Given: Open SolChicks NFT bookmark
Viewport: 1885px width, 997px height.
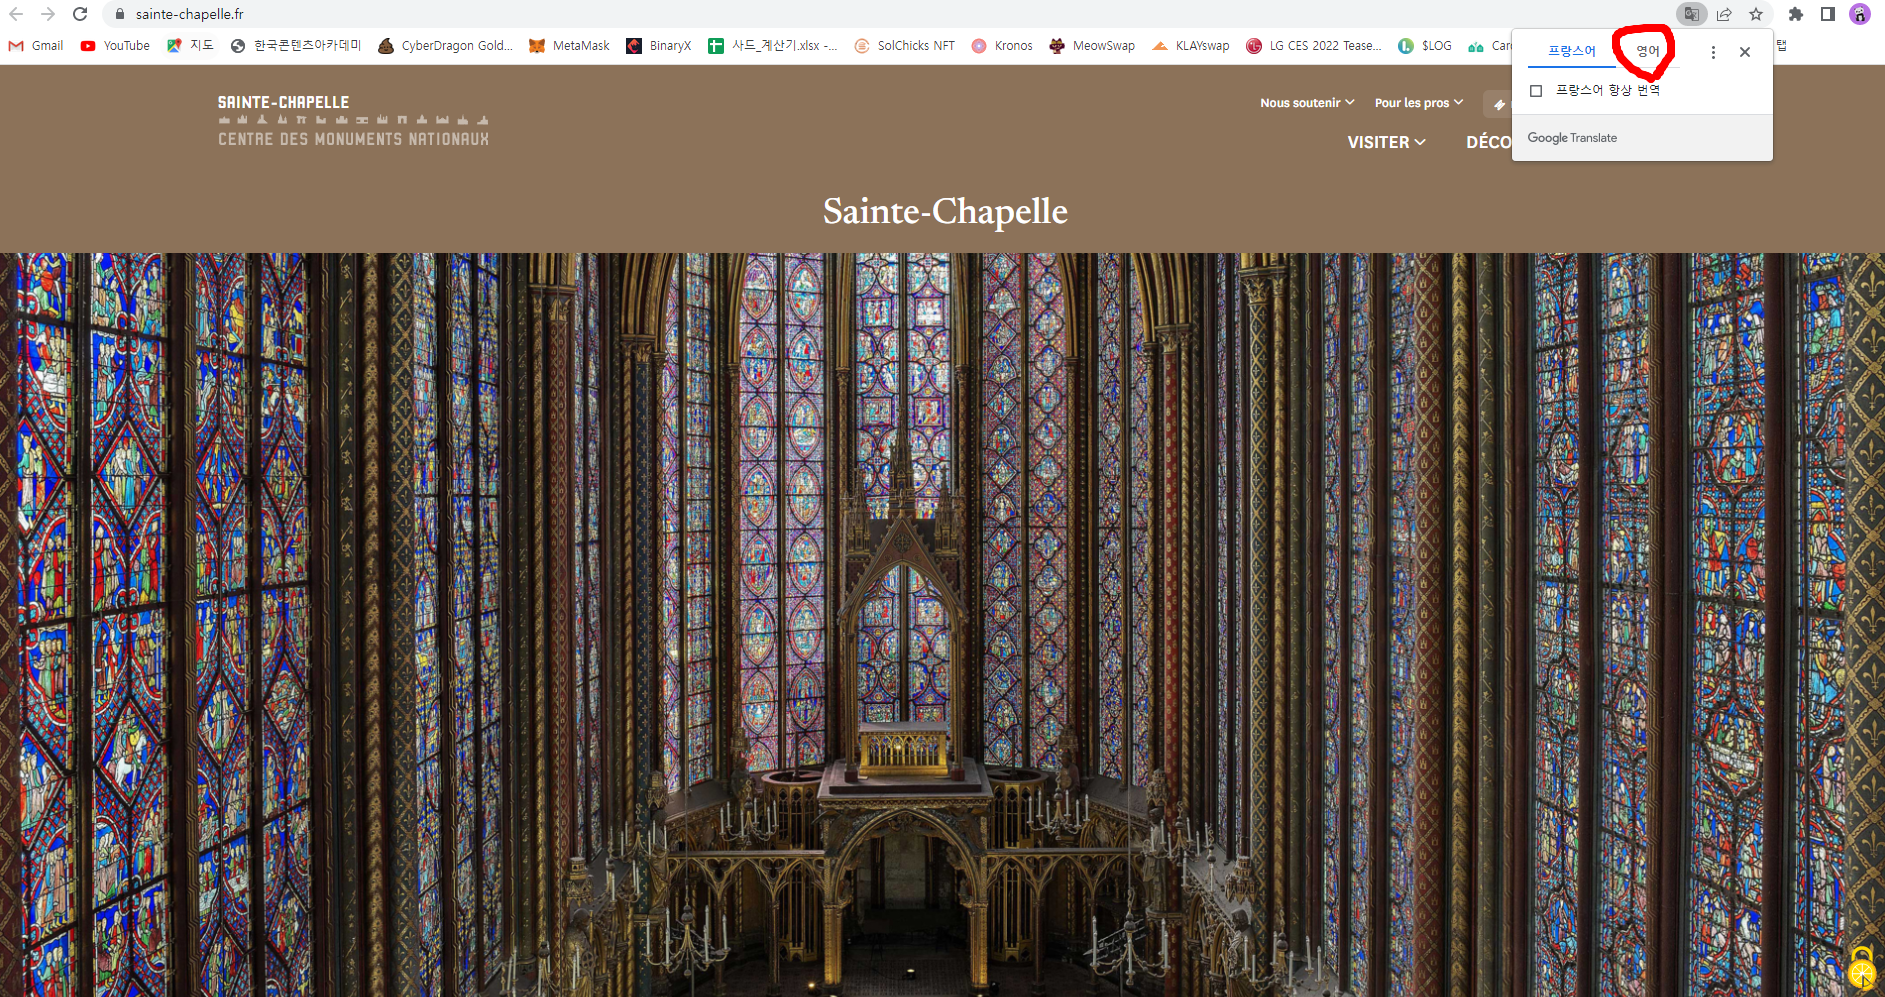Looking at the screenshot, I should (905, 46).
